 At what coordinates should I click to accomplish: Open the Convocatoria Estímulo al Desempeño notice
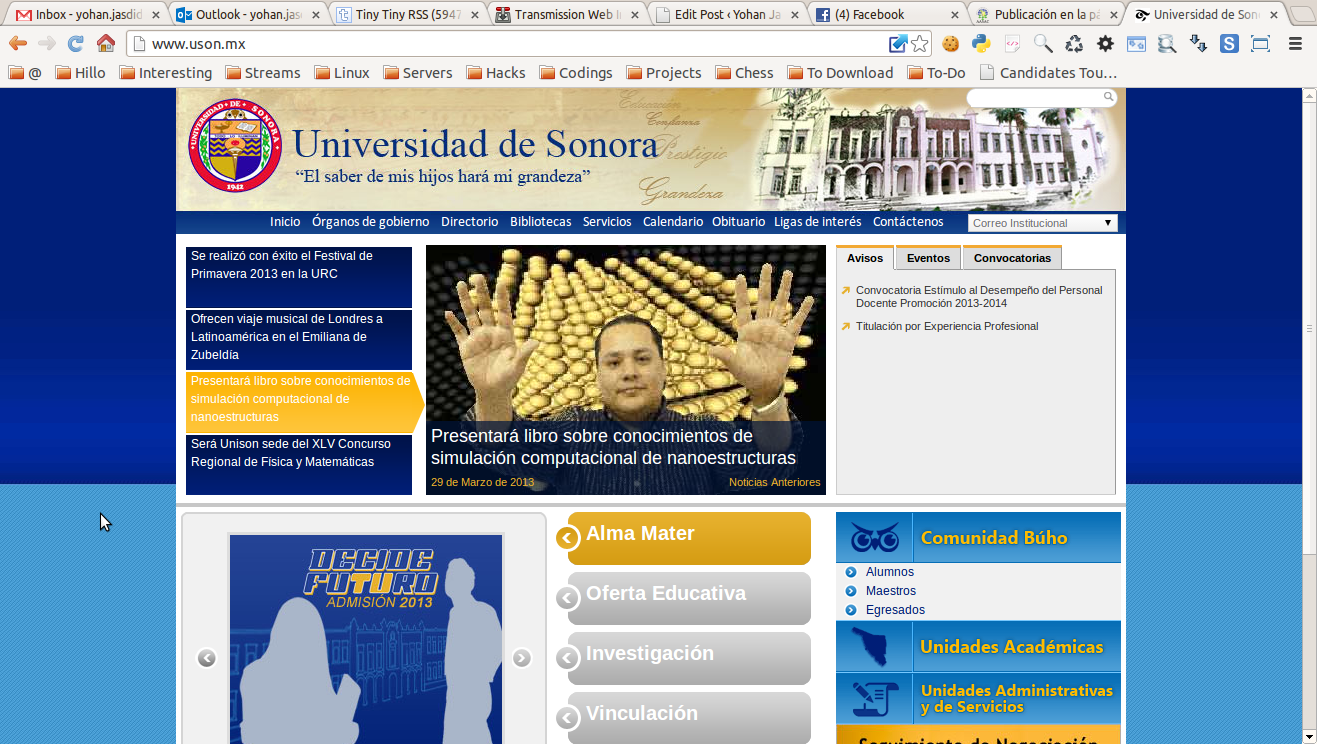click(x=979, y=297)
